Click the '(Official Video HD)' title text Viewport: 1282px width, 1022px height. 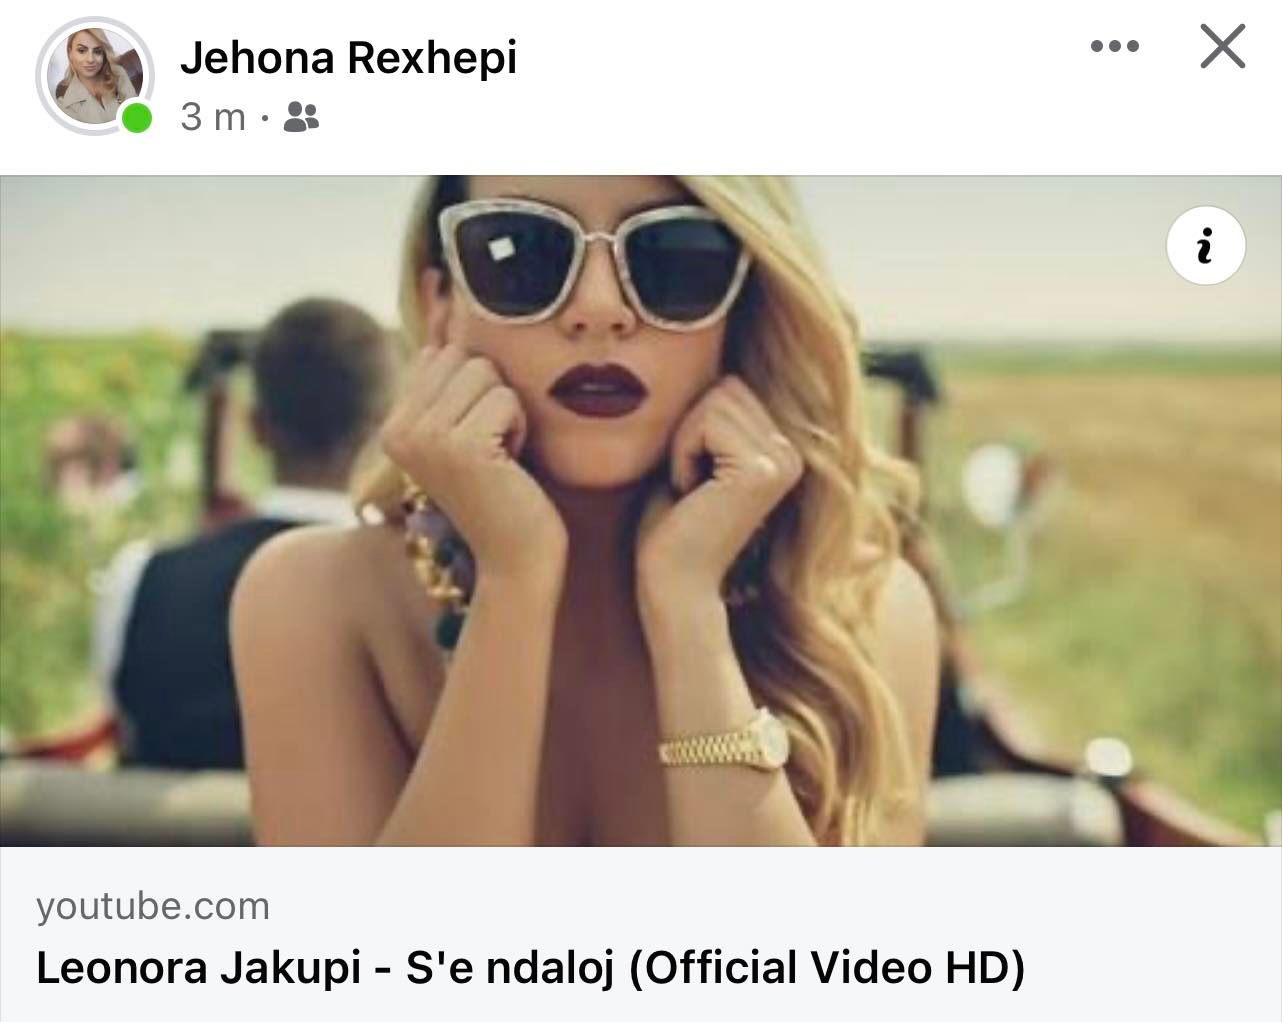point(827,968)
